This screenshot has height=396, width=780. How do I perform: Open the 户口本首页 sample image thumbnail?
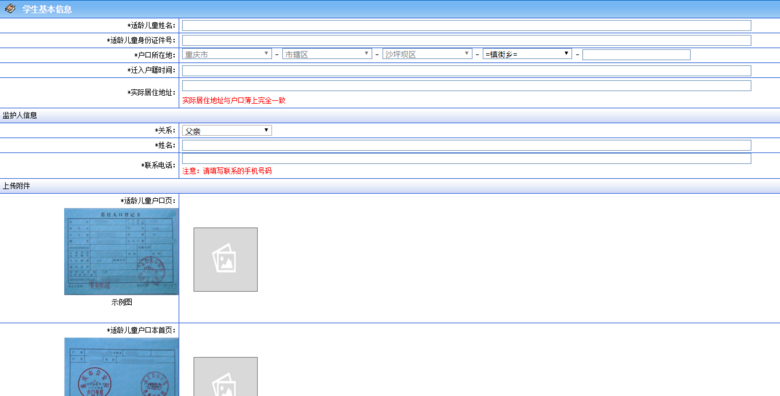121,367
